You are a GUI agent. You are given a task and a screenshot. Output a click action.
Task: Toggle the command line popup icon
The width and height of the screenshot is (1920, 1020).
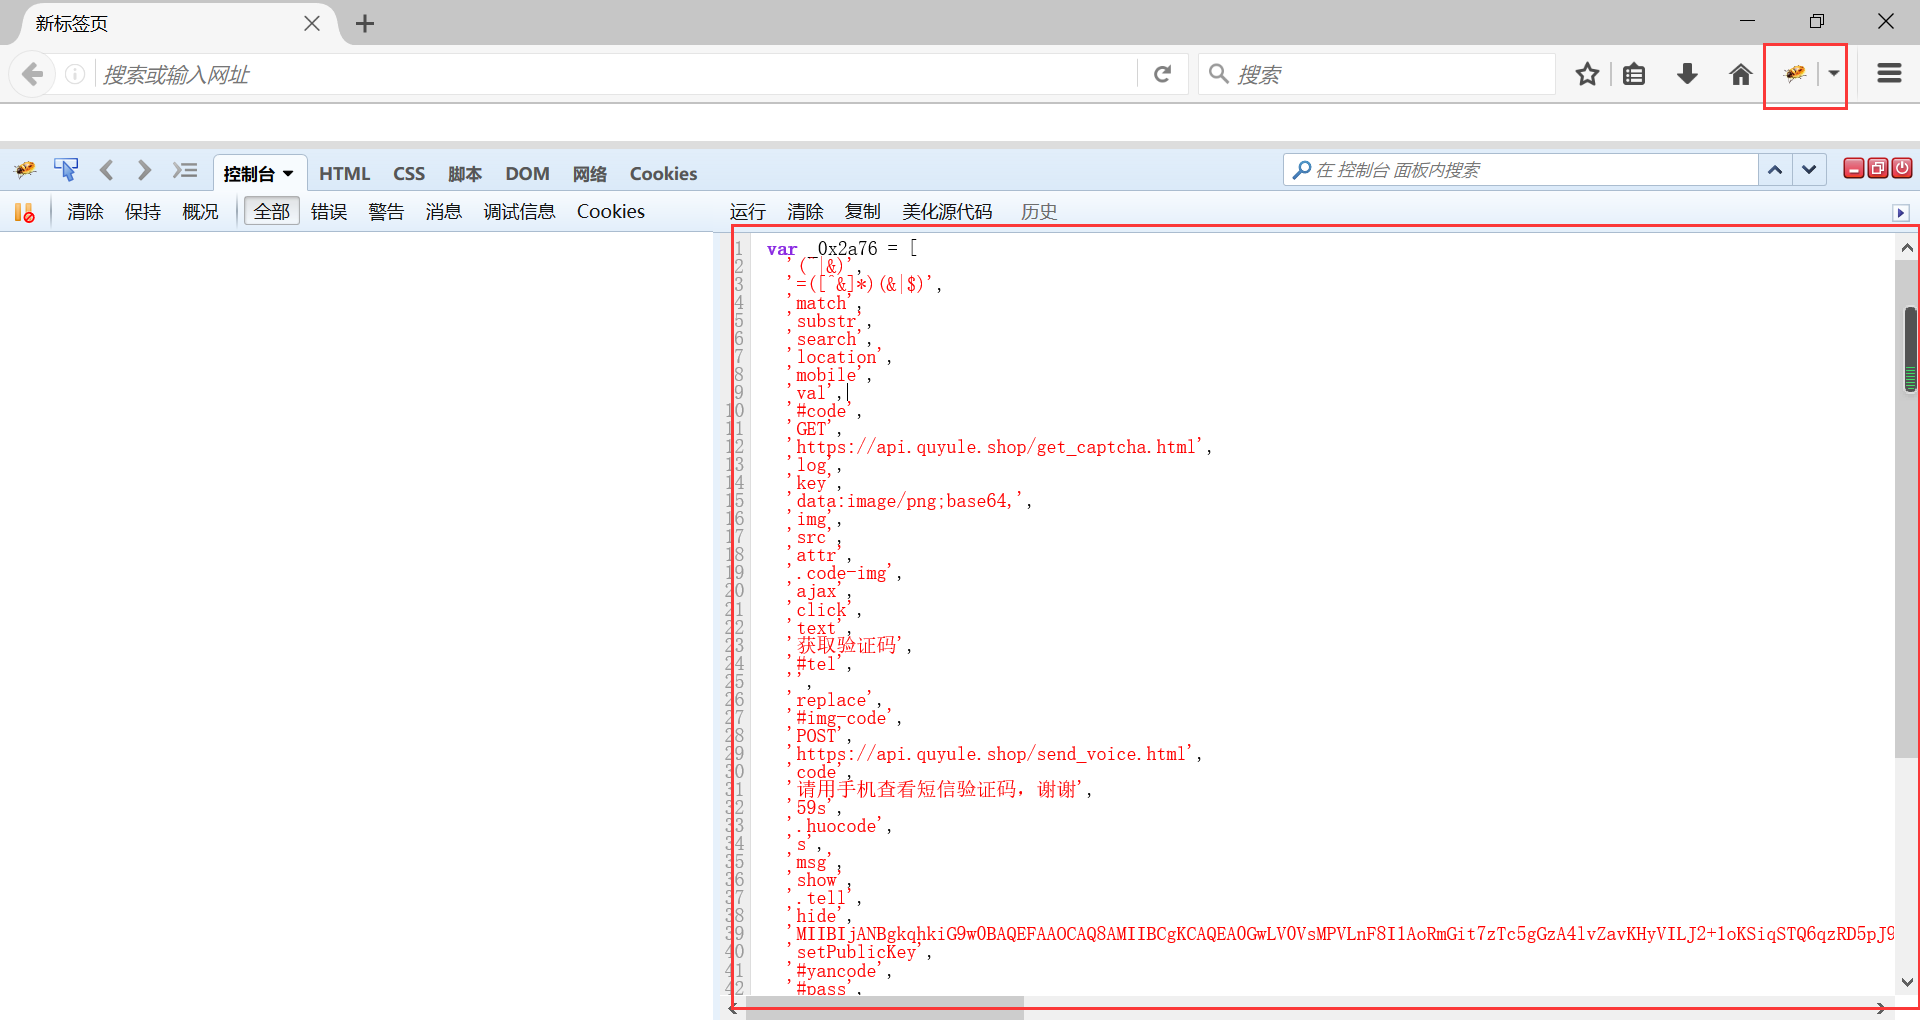point(185,170)
